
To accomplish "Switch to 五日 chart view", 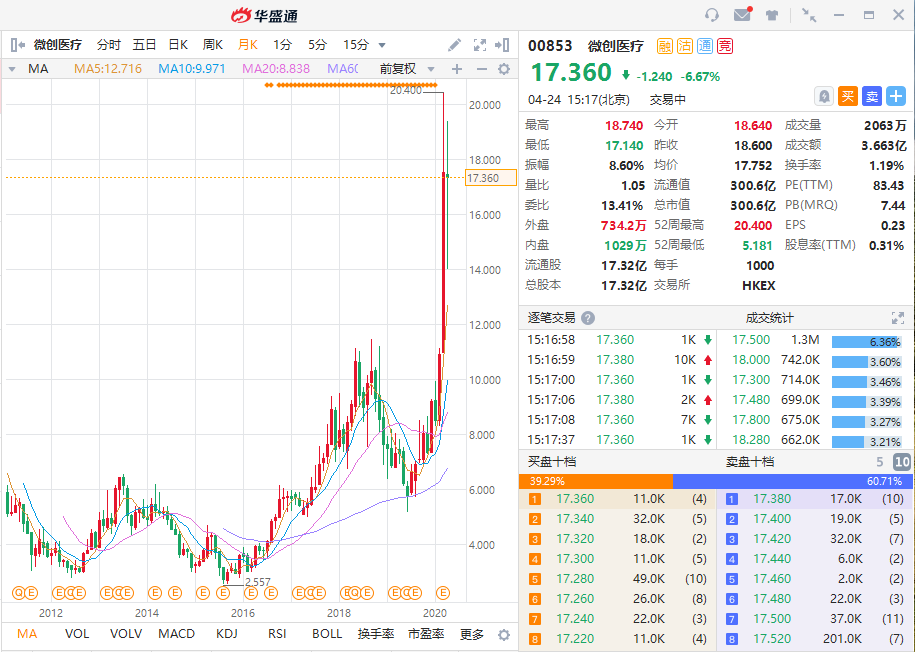I will [x=144, y=45].
